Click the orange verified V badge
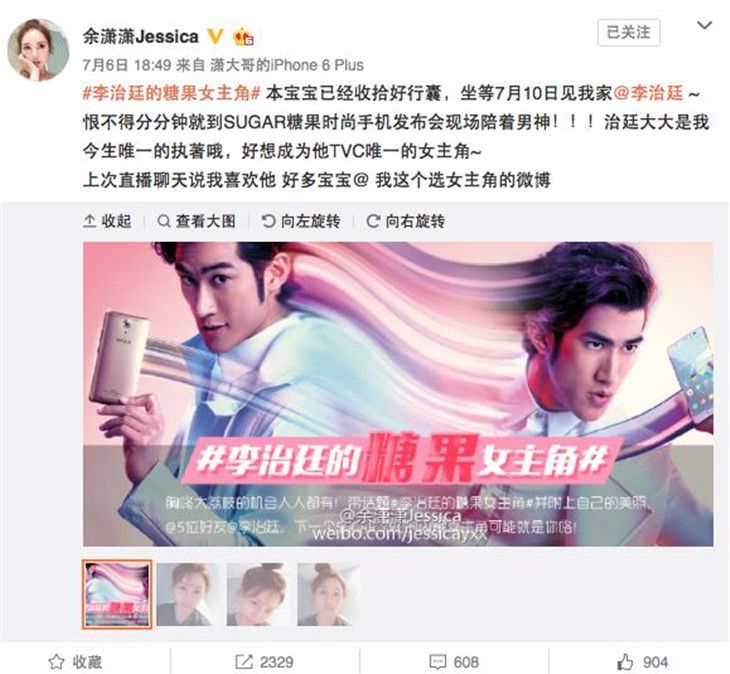The width and height of the screenshot is (730, 674). (216, 36)
